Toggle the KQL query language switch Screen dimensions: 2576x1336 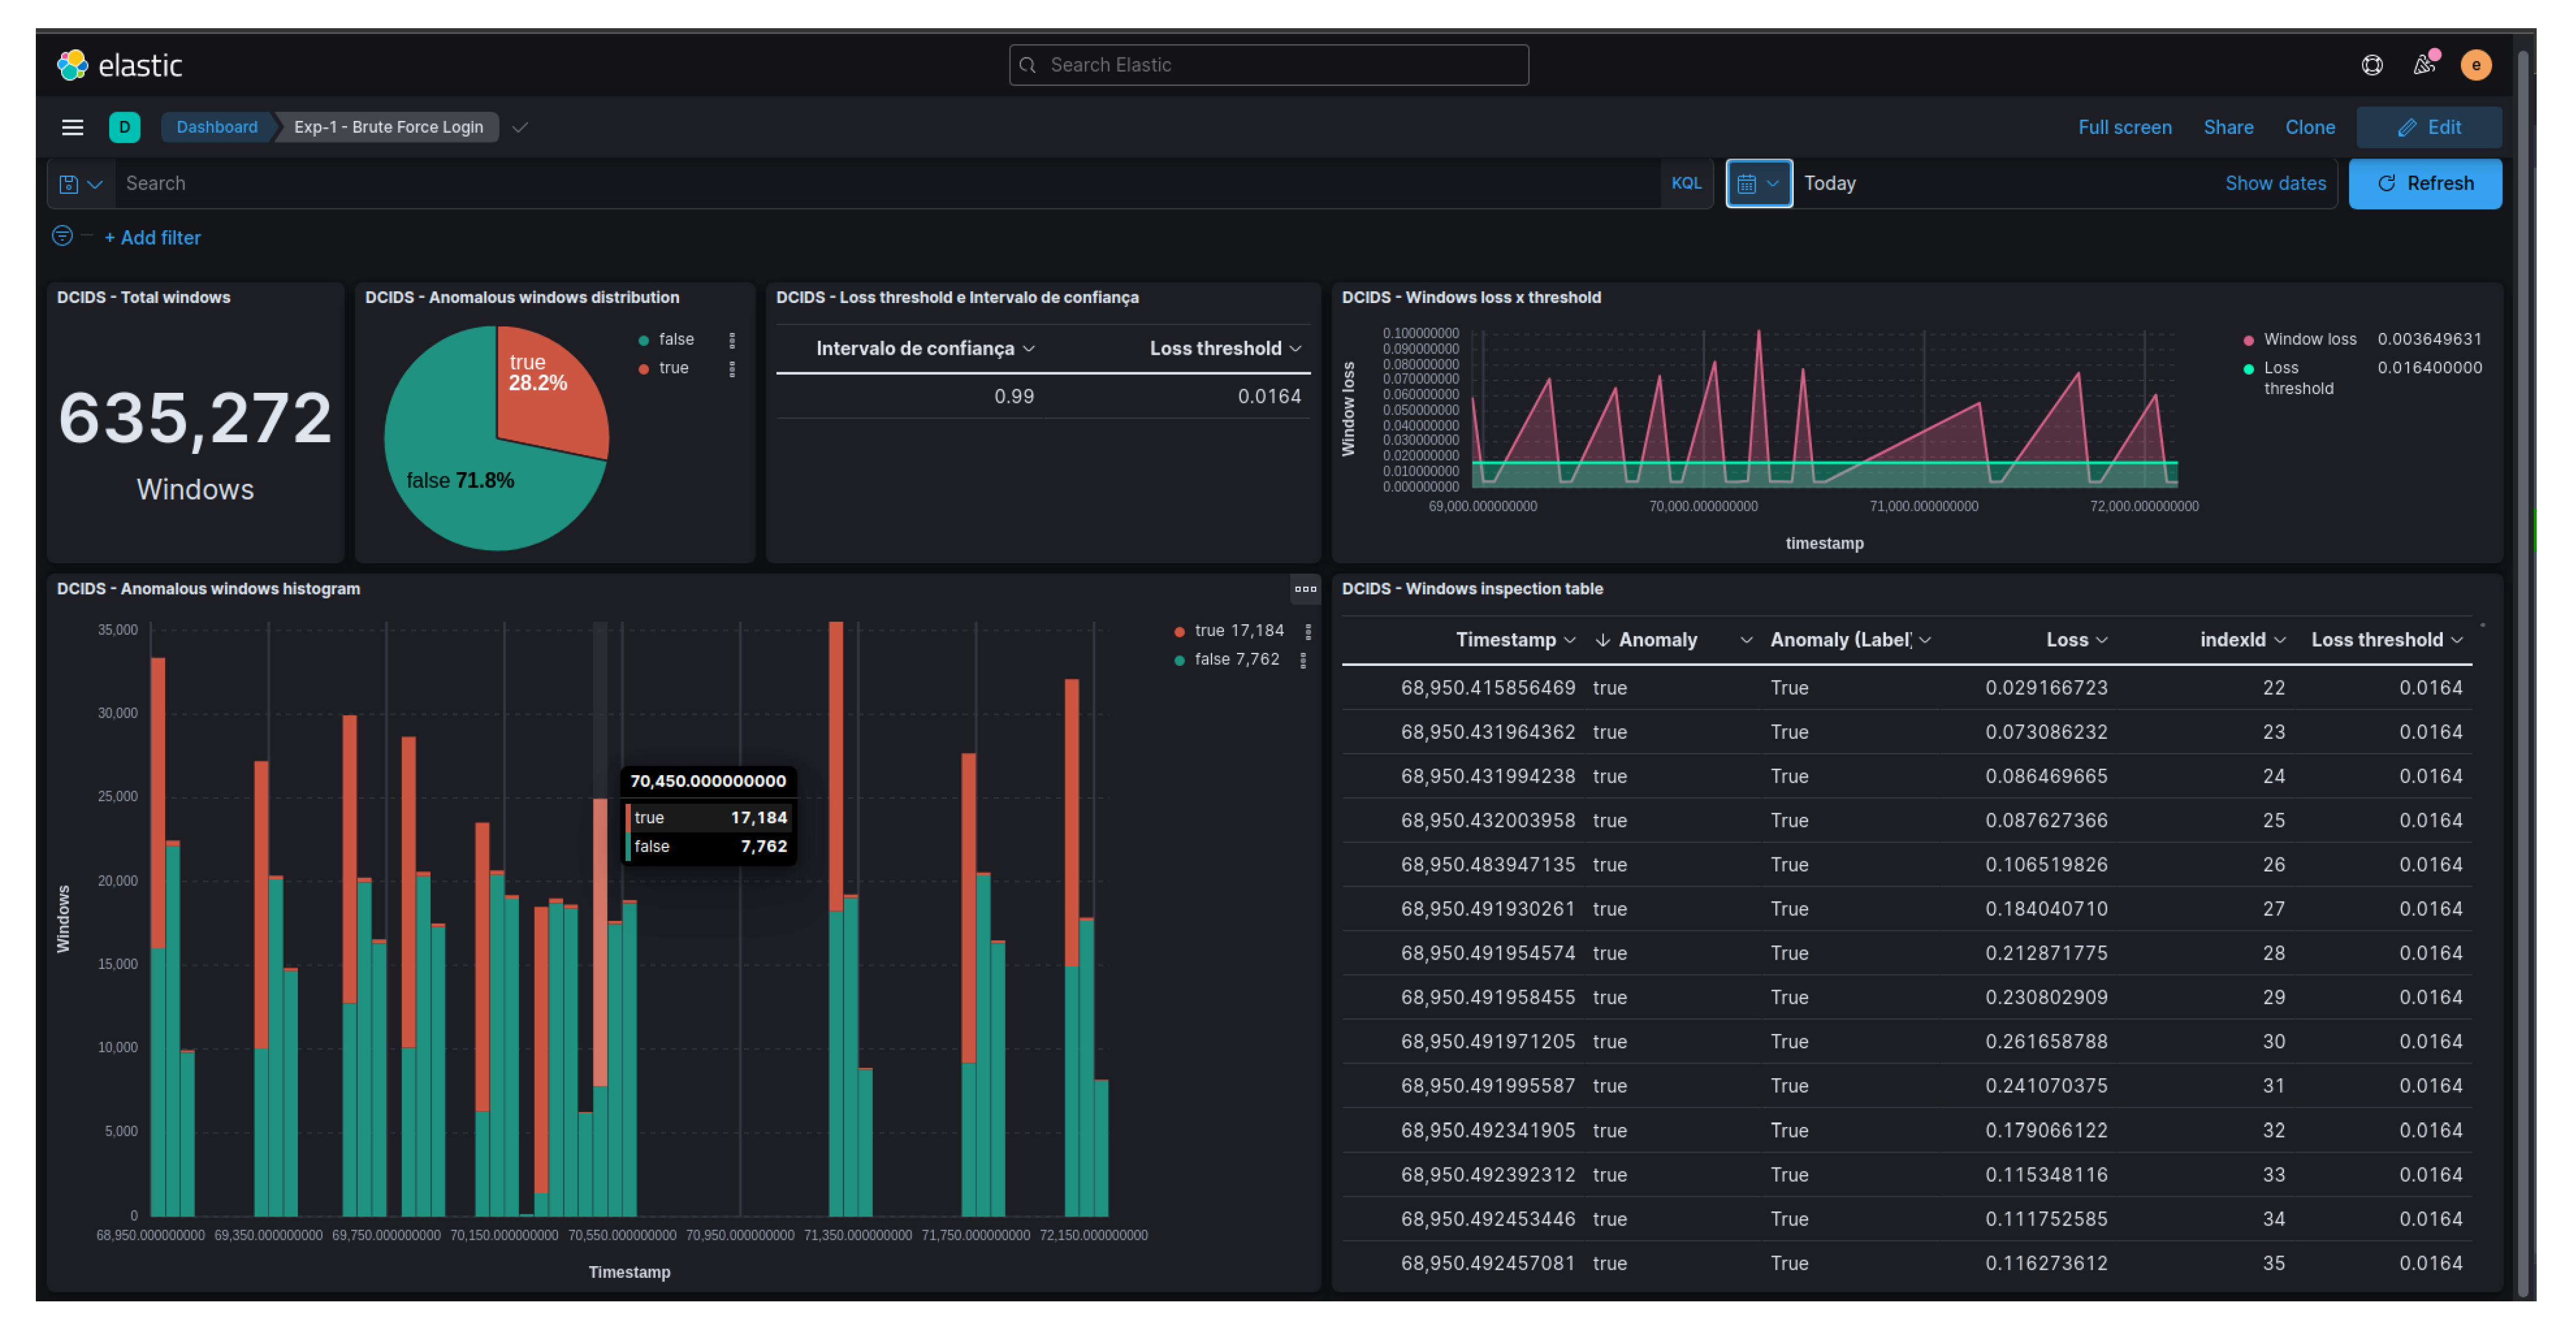[1686, 183]
